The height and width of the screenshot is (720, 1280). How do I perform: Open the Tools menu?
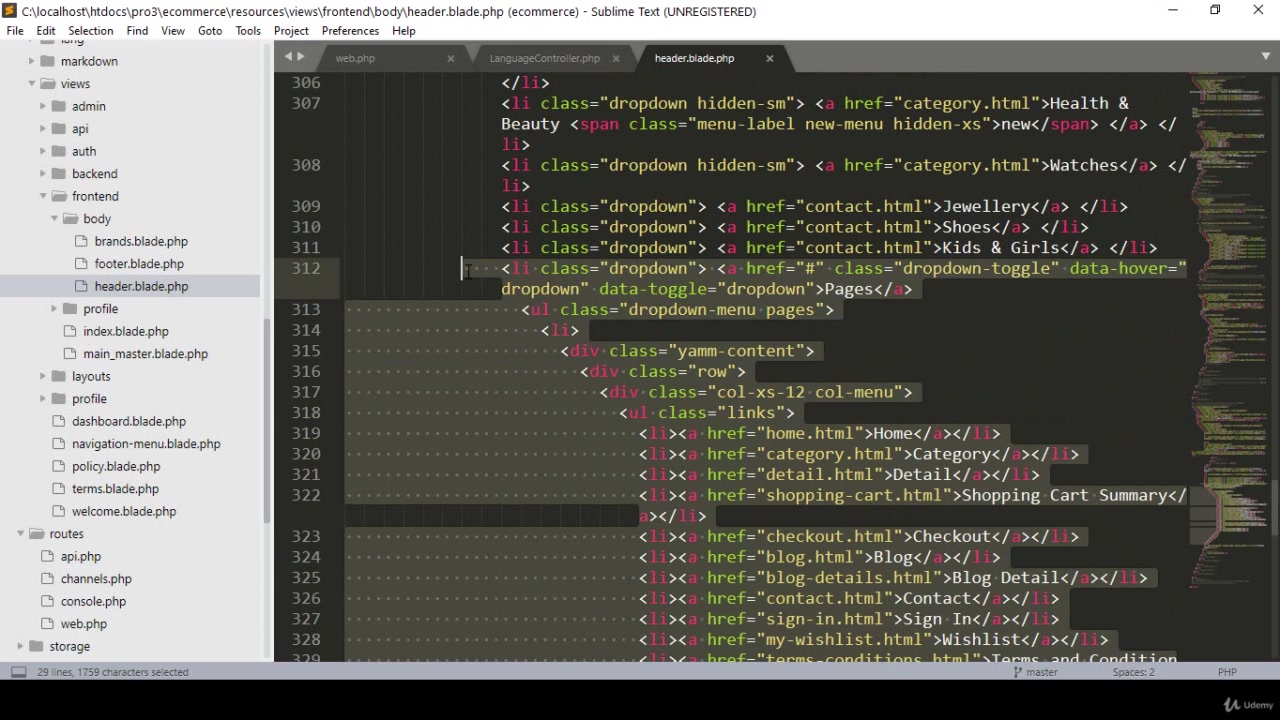coord(248,31)
